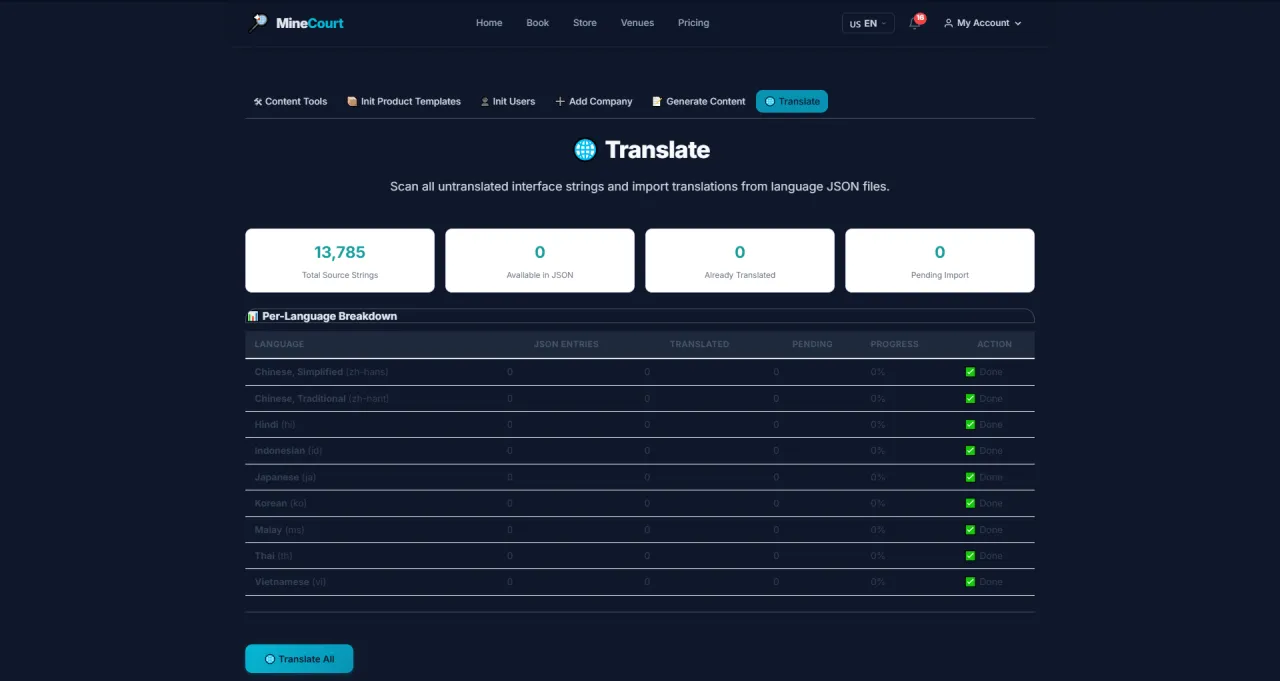Click the Hindi (hi) row label
This screenshot has height=681, width=1280.
point(275,424)
